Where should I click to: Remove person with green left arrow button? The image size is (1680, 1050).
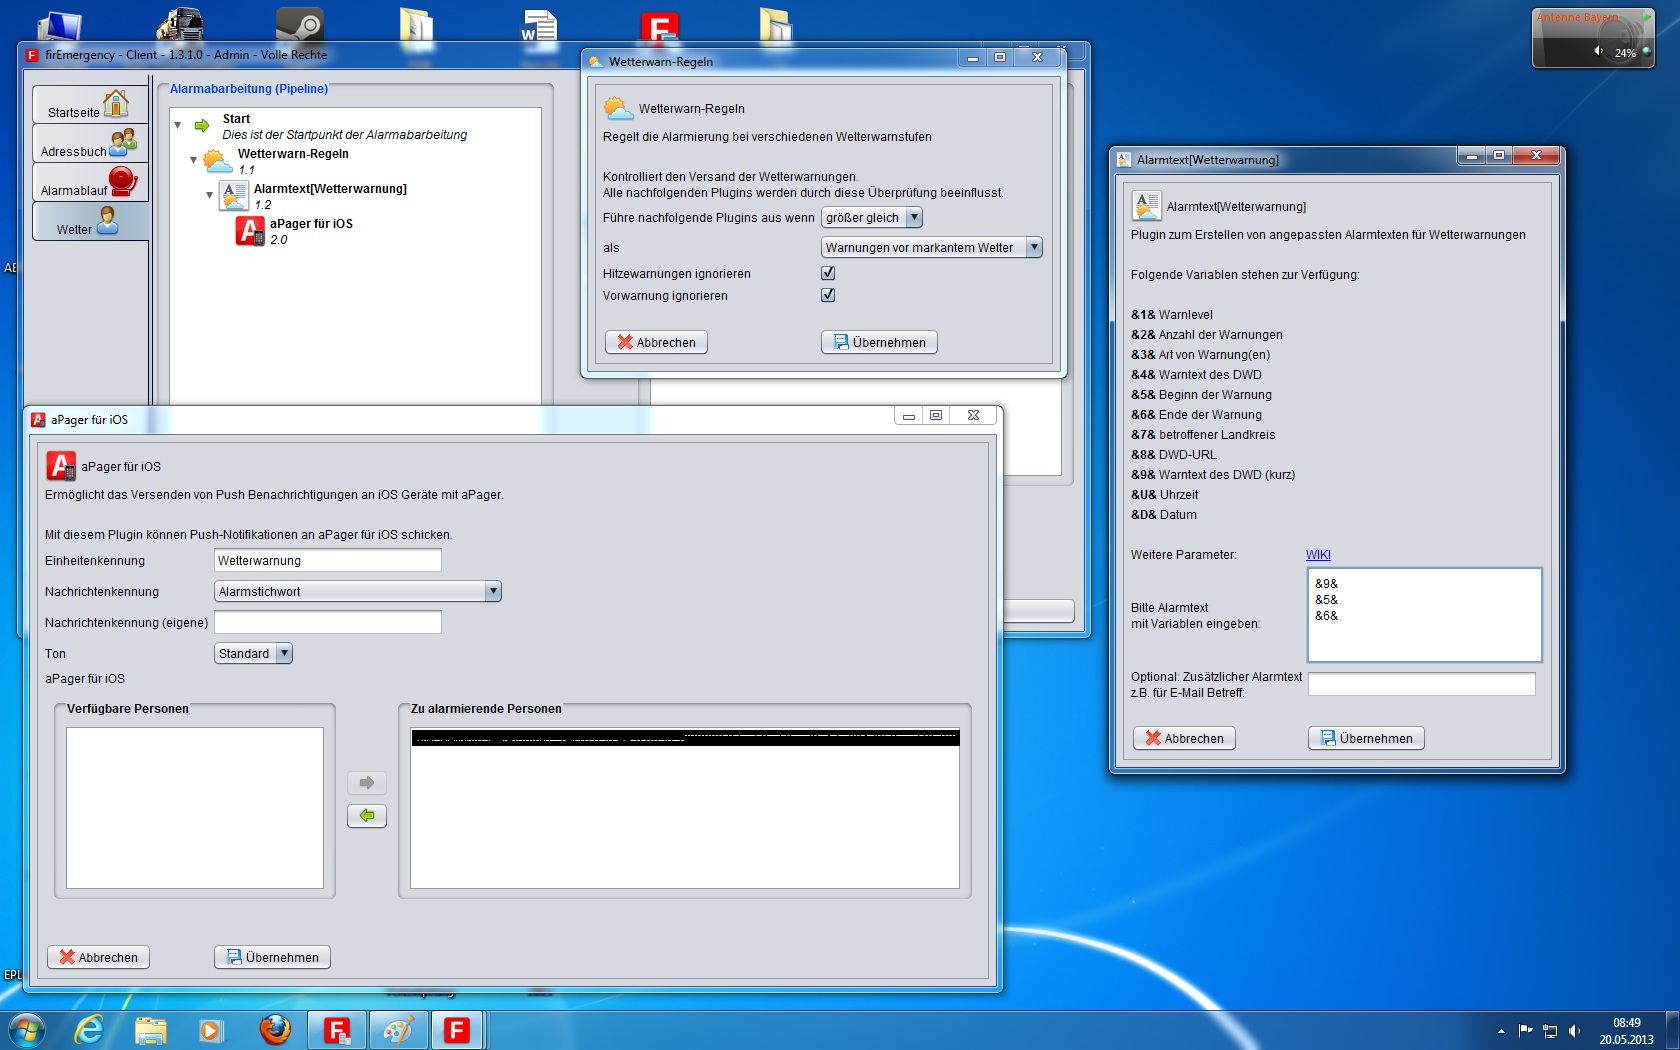click(x=367, y=816)
